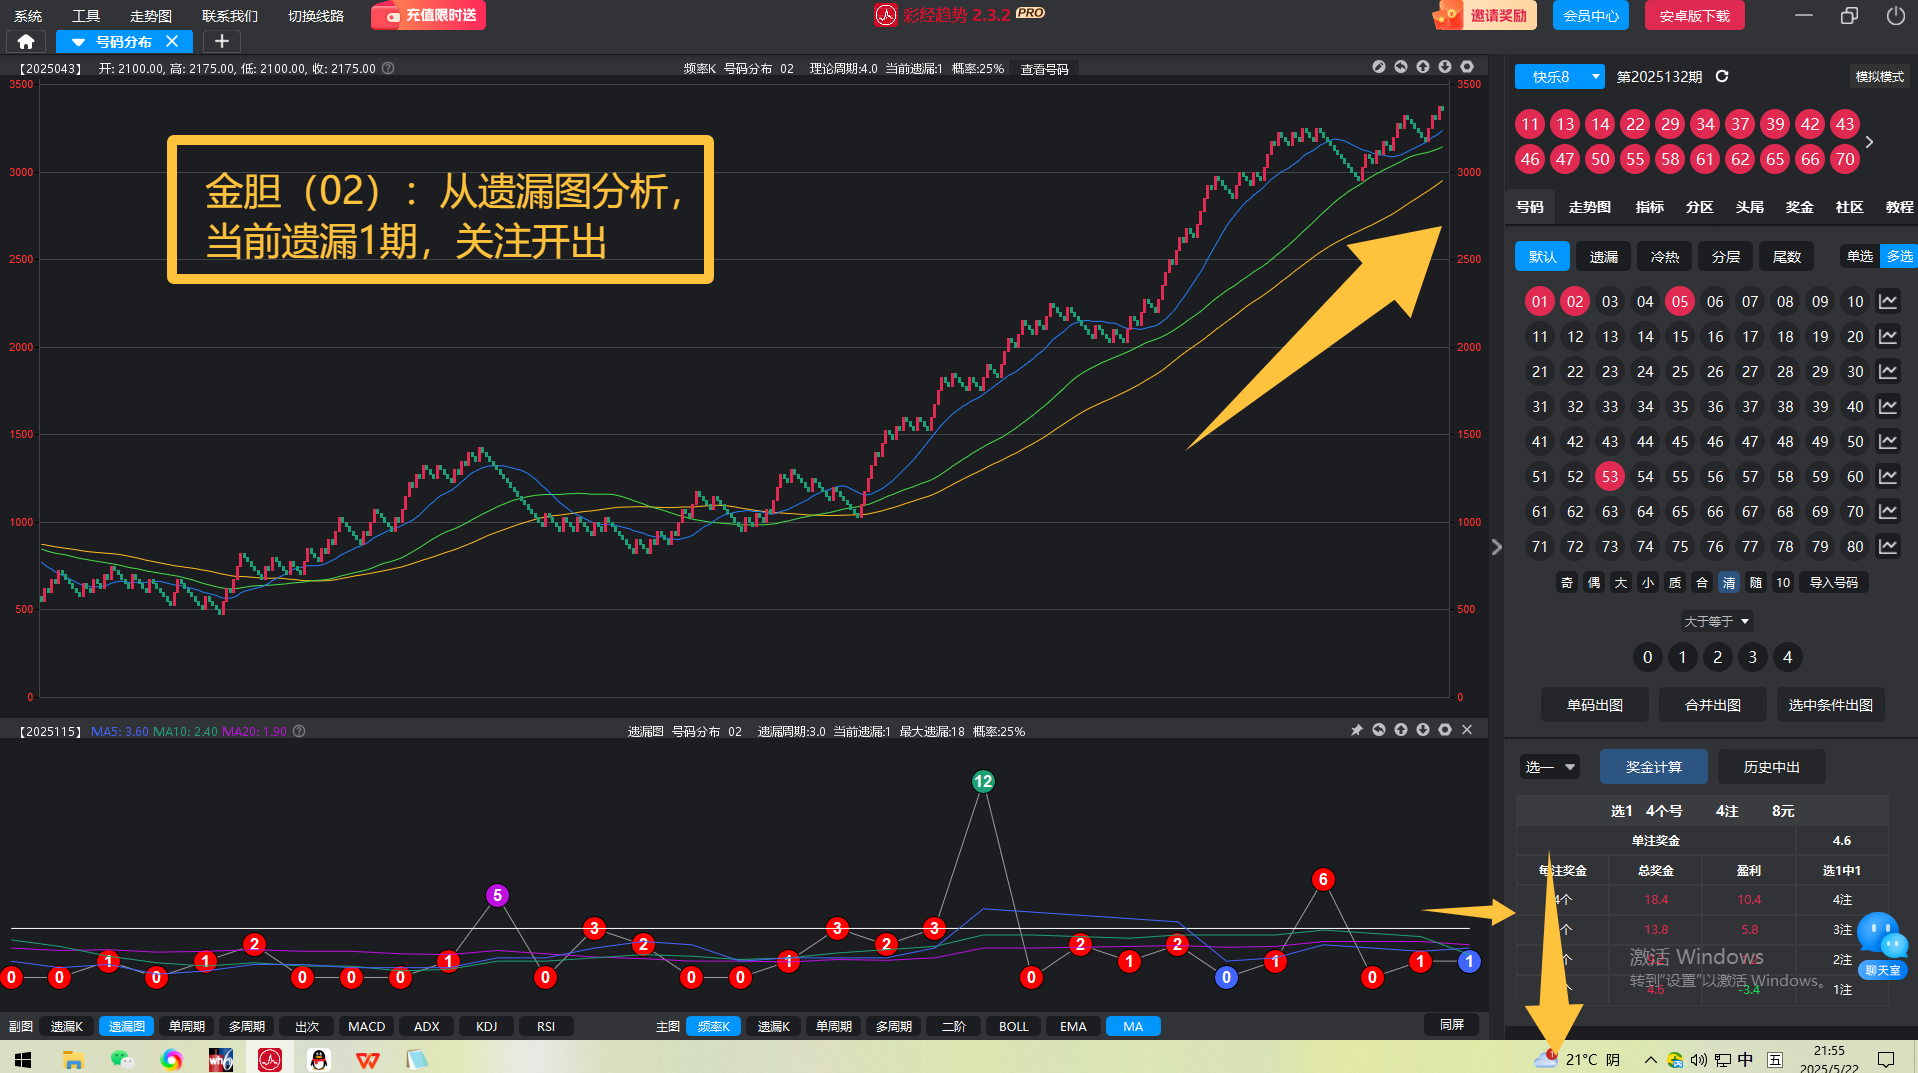Deselect number 53 in the grid
Screen dimensions: 1918x1073
(x=1610, y=476)
